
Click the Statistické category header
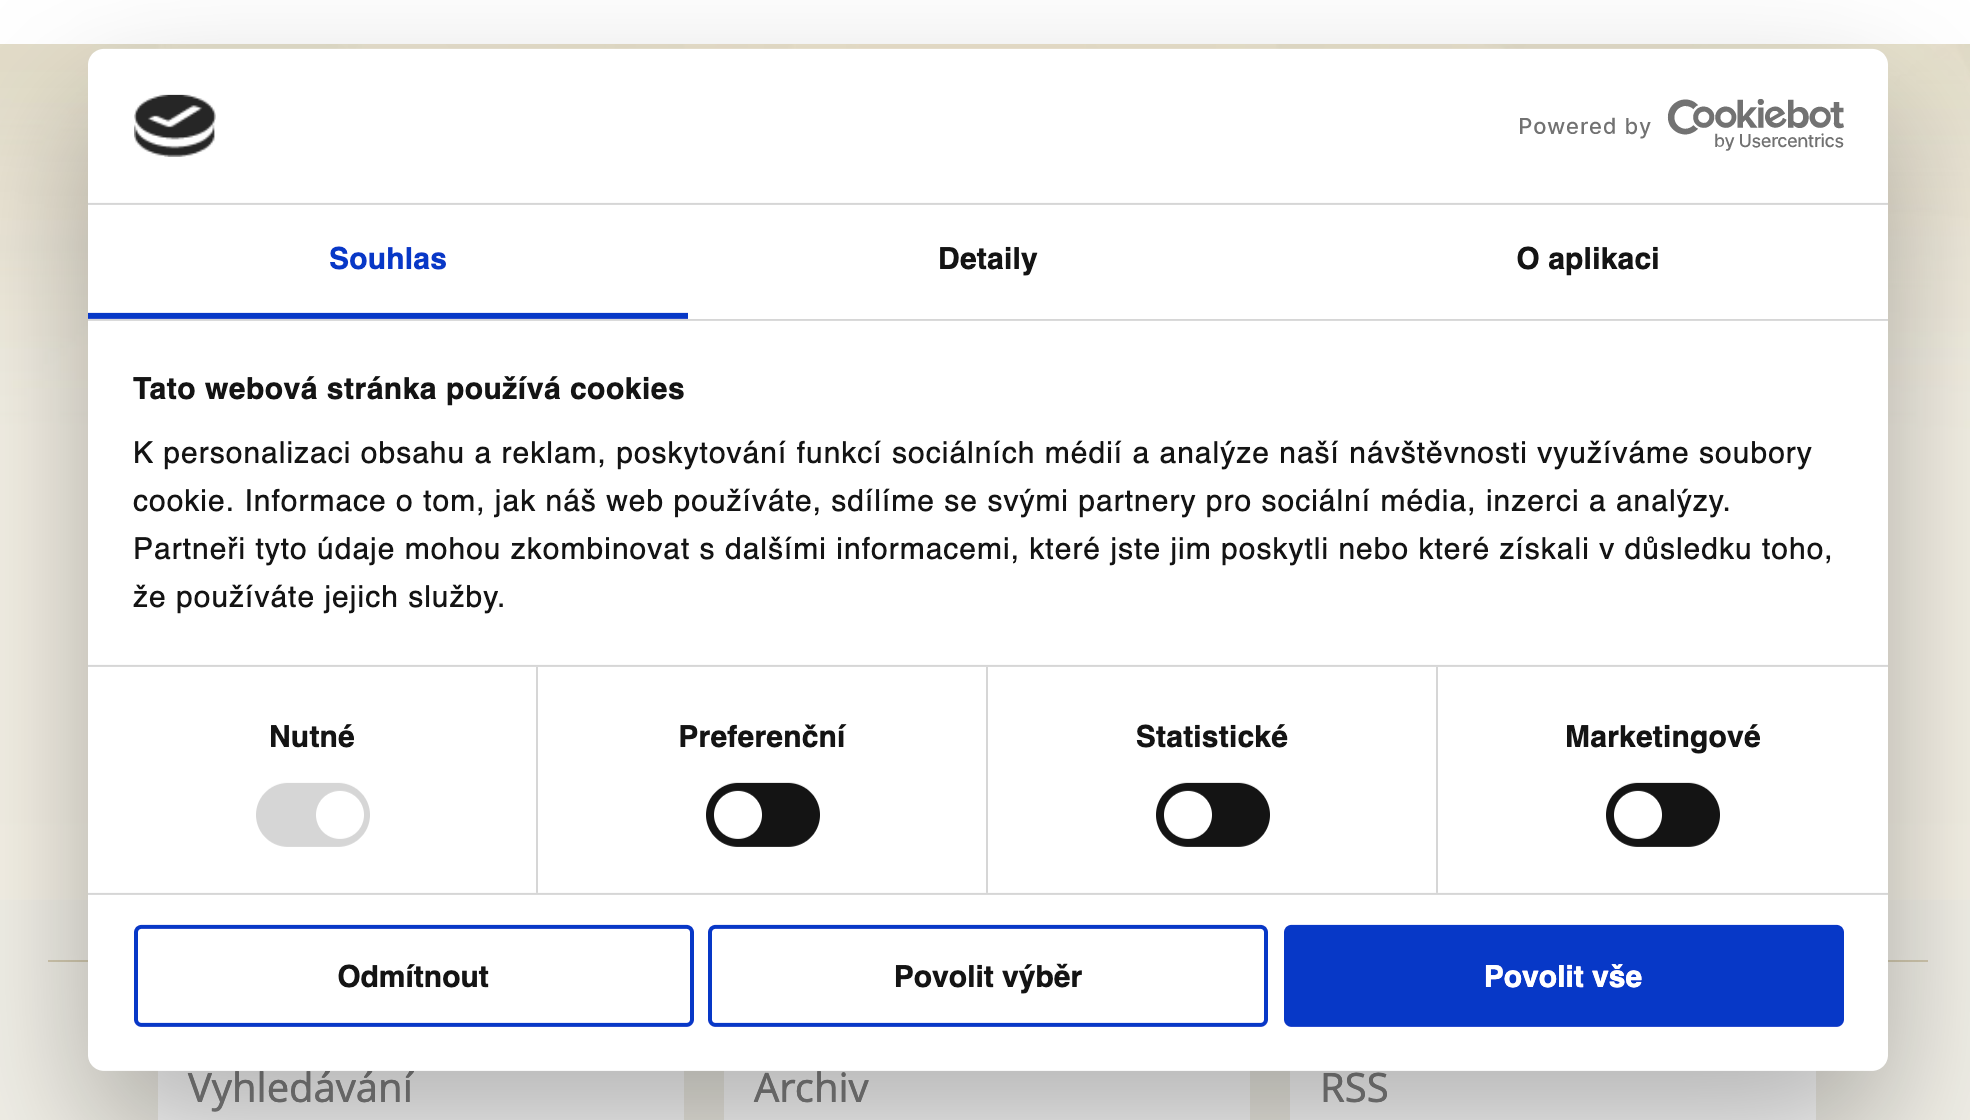click(1212, 737)
